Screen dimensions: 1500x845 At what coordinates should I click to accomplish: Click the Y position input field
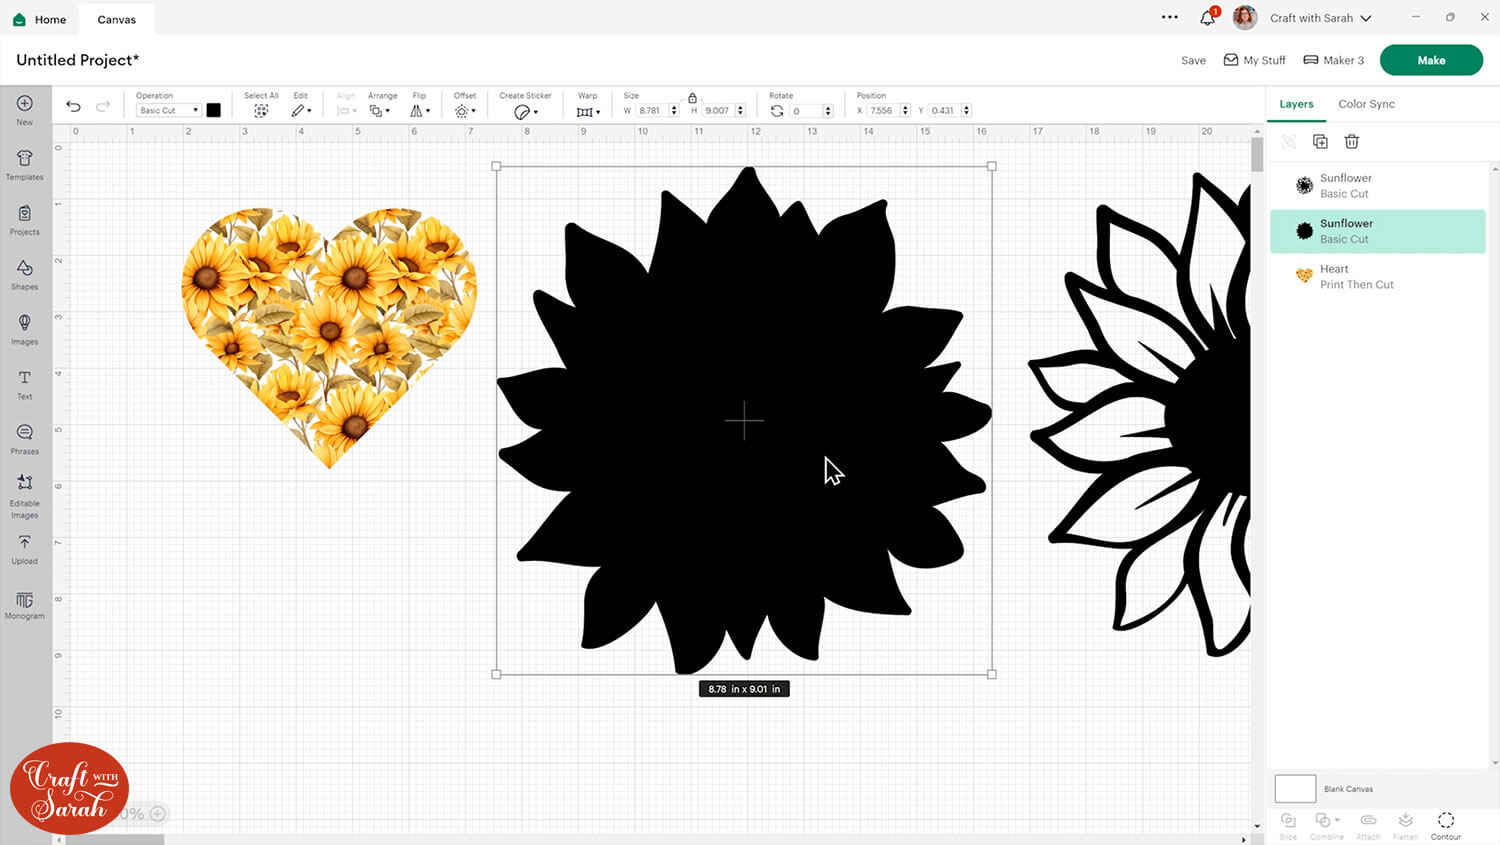pos(944,111)
